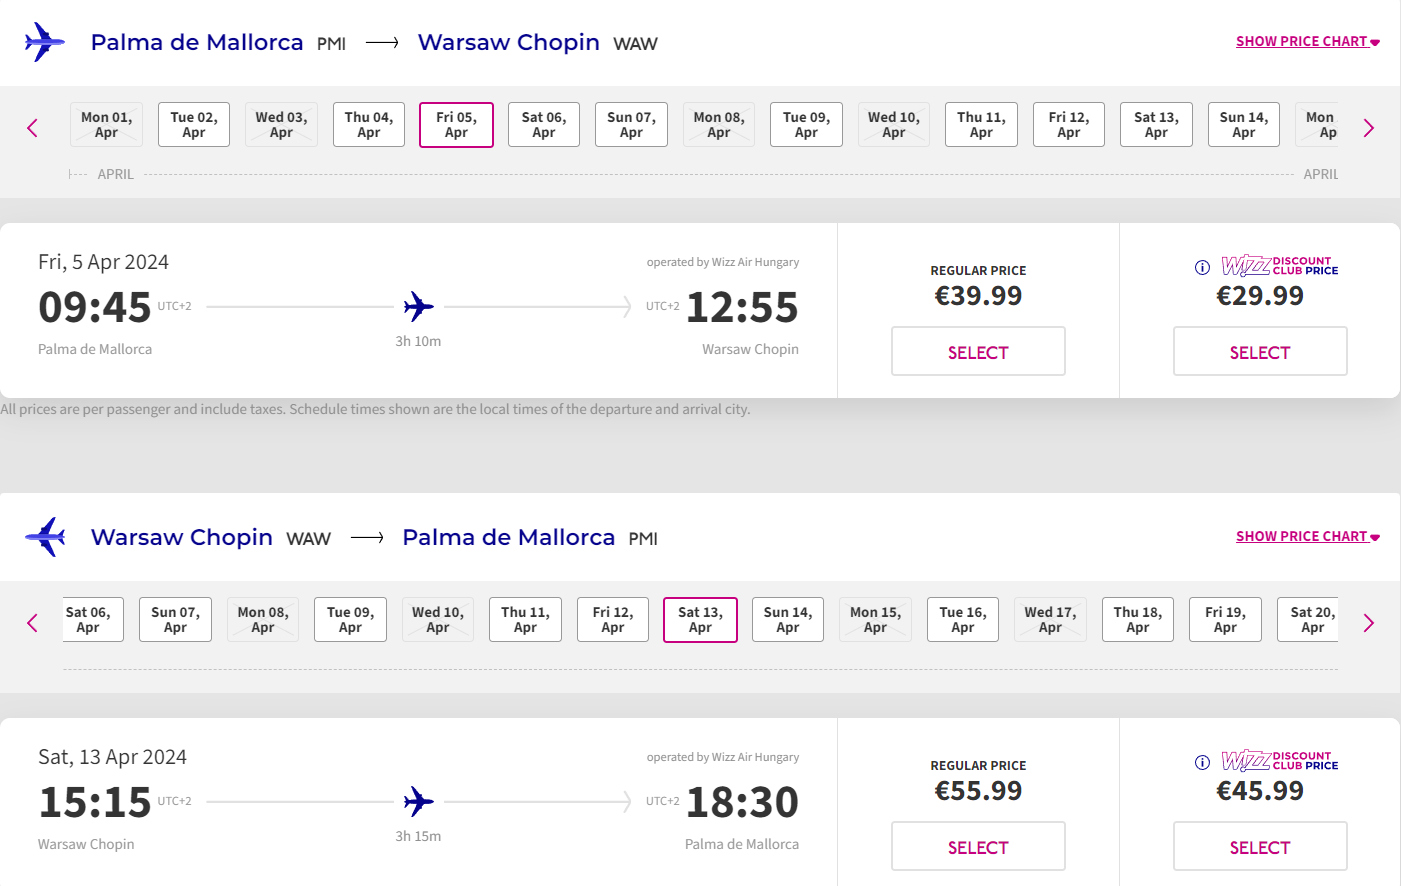1401x886 pixels.
Task: Select regular price €55.99 return fare
Action: (x=978, y=847)
